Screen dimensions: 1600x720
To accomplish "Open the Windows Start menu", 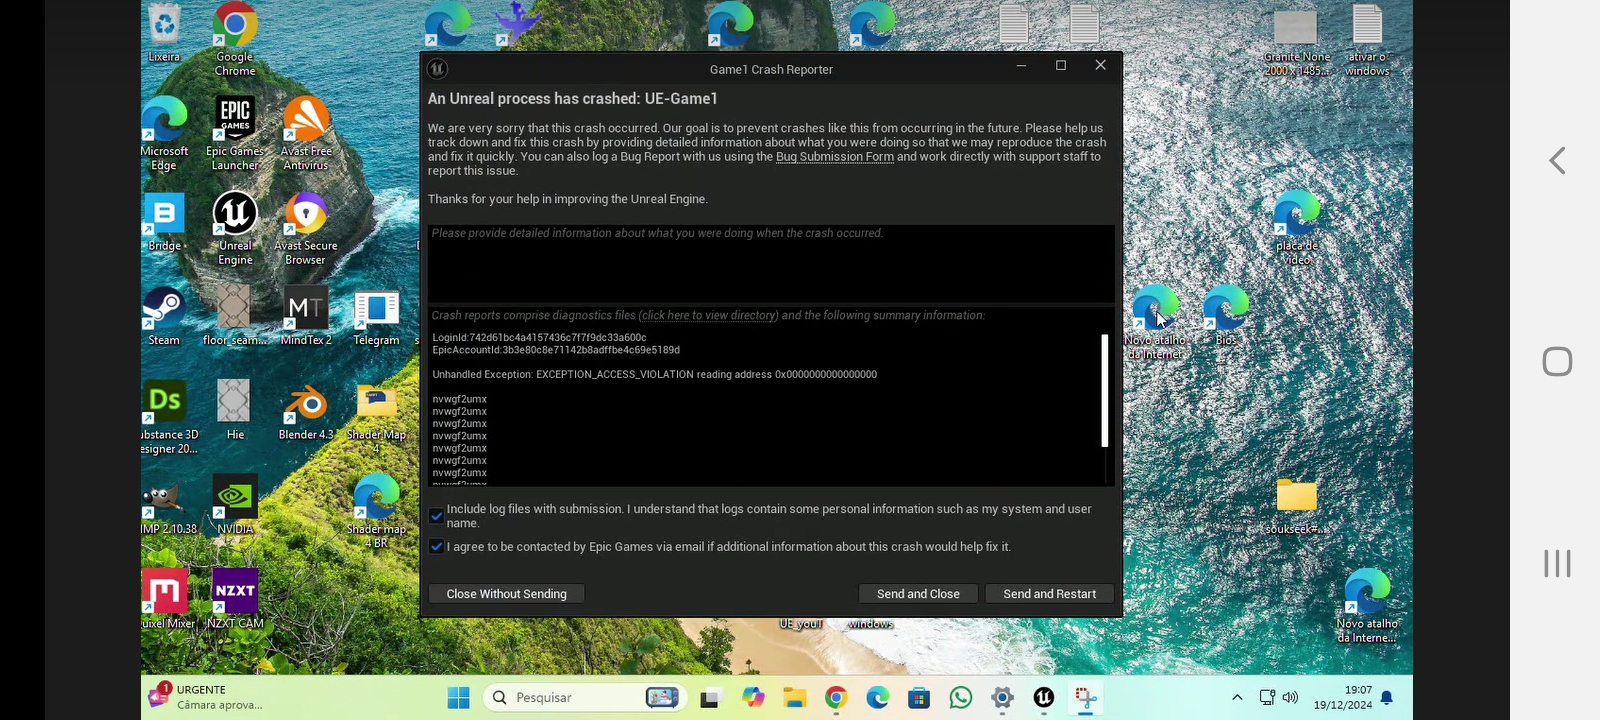I will [x=459, y=698].
